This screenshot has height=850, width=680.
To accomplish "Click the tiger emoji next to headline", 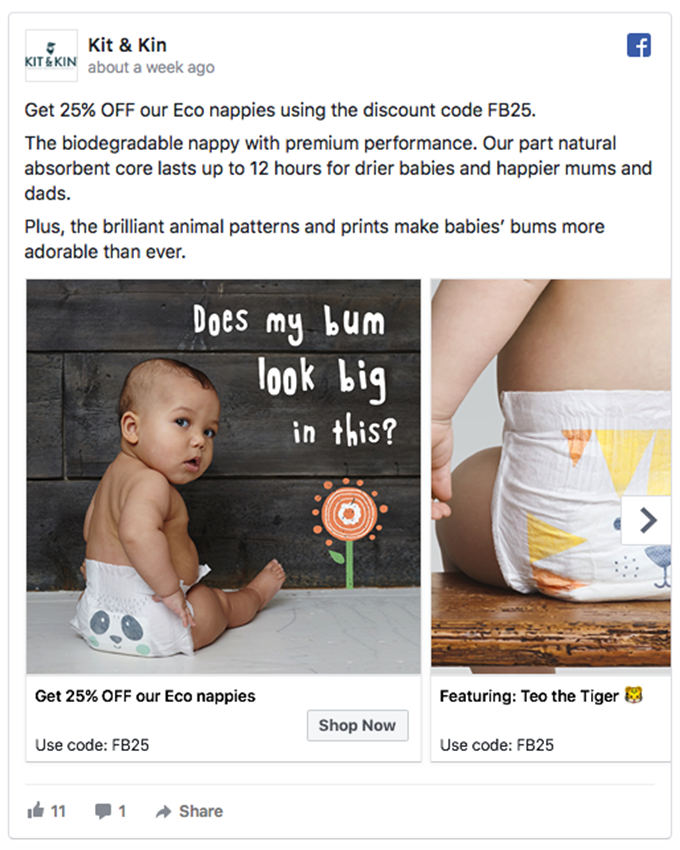I will click(x=633, y=695).
